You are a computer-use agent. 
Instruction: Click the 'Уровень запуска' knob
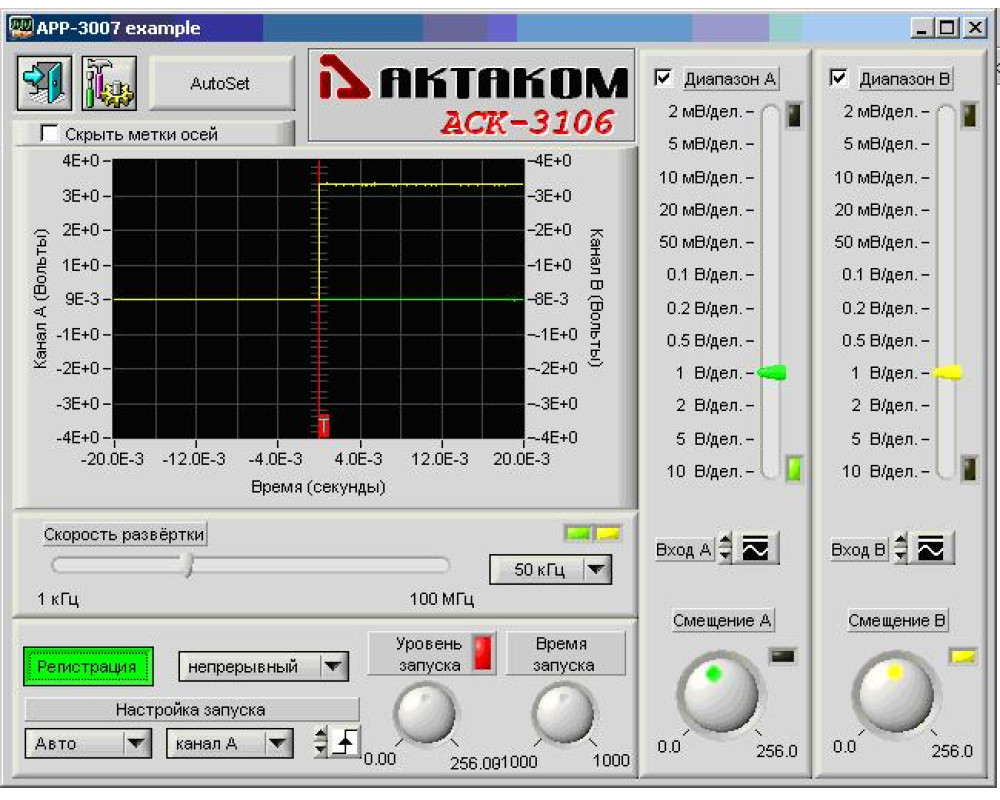(x=425, y=713)
